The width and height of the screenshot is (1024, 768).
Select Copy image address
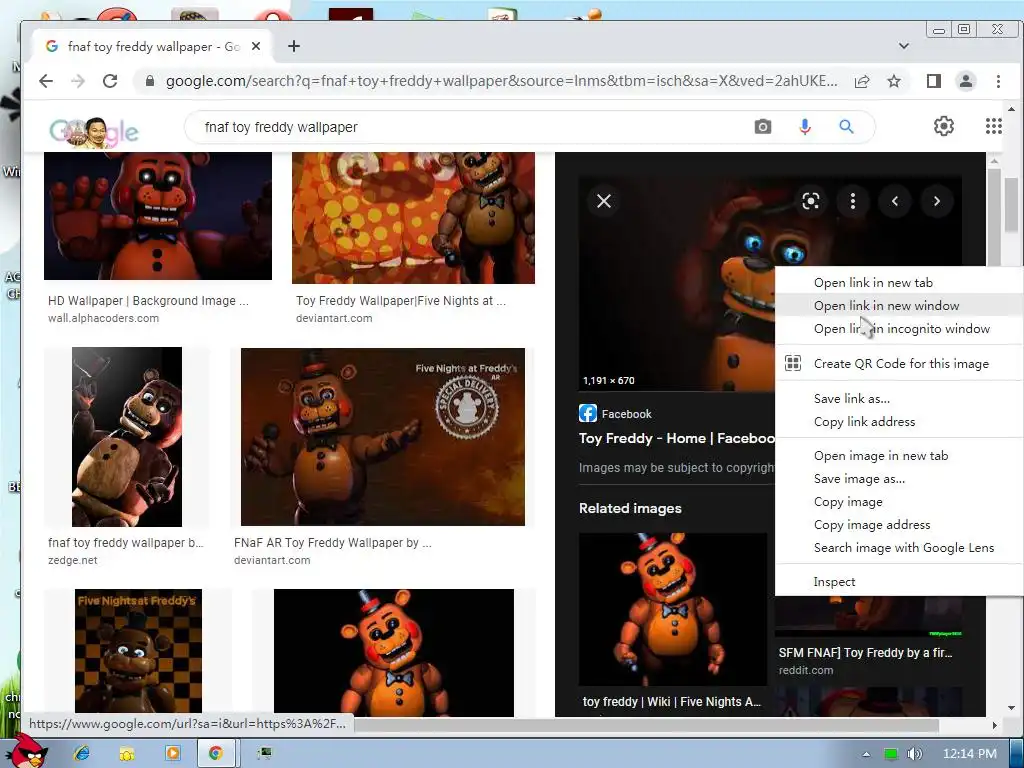pyautogui.click(x=899, y=524)
